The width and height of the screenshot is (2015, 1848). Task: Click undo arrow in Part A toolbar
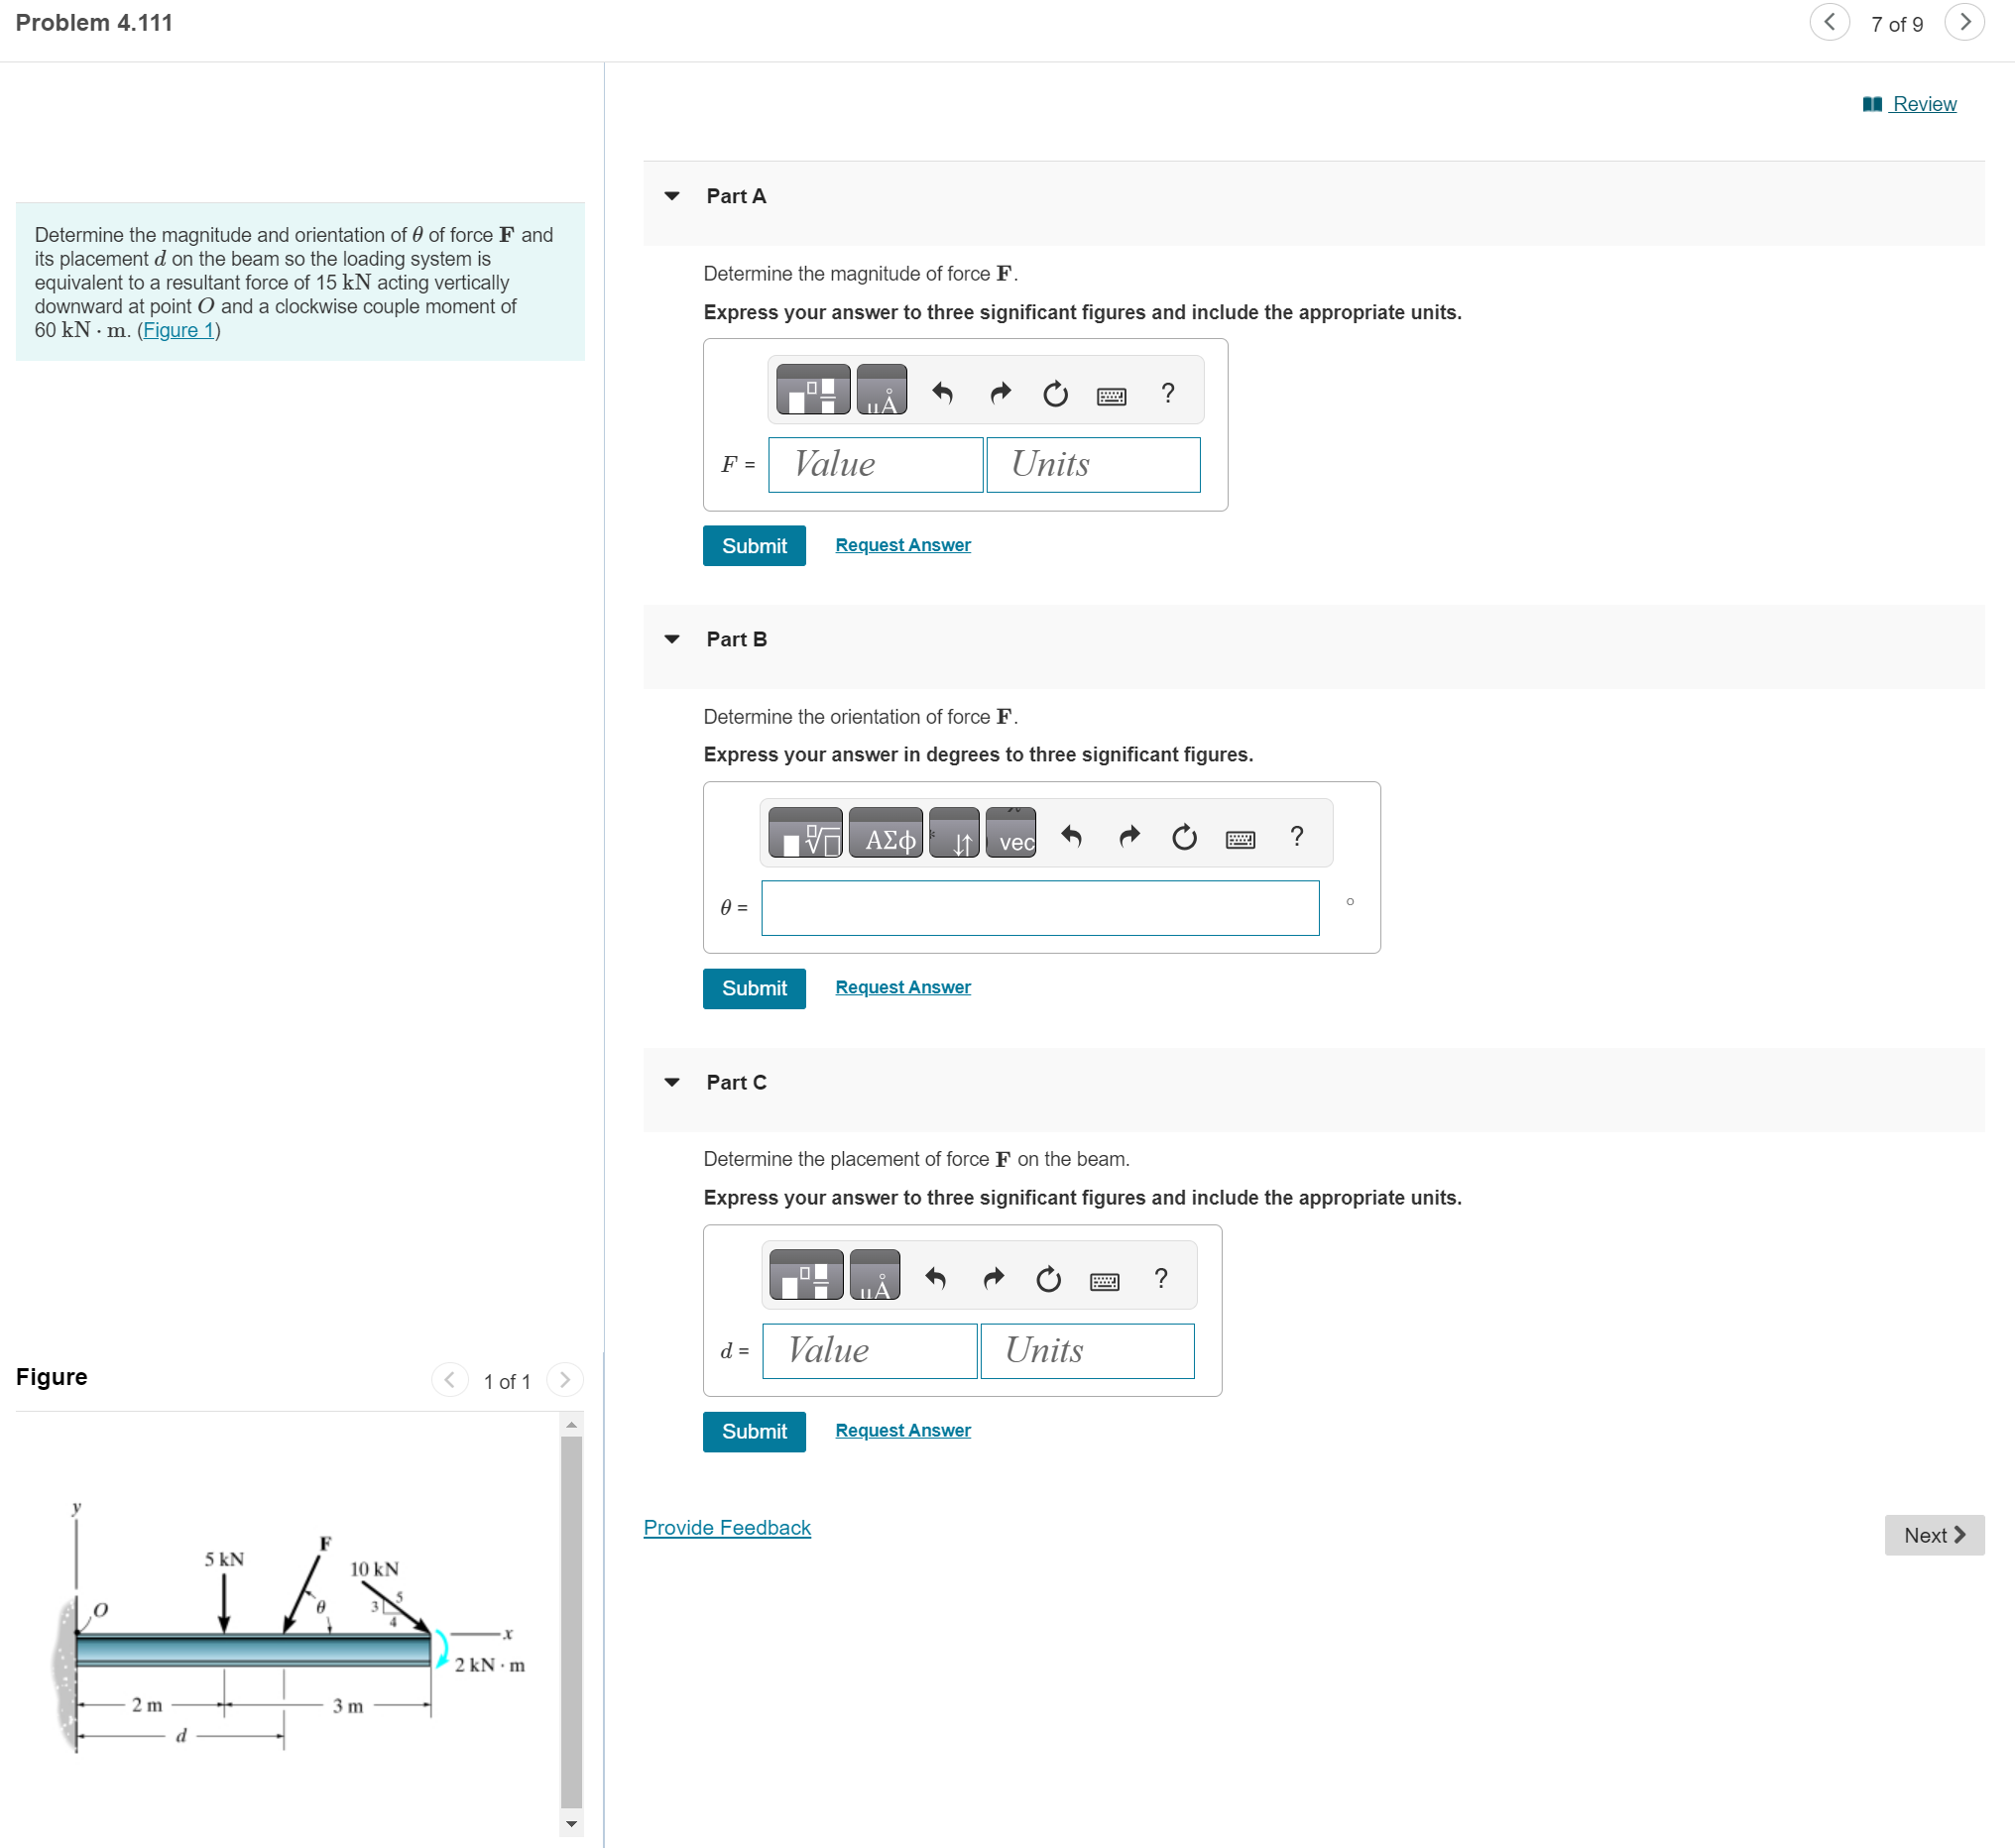tap(941, 393)
